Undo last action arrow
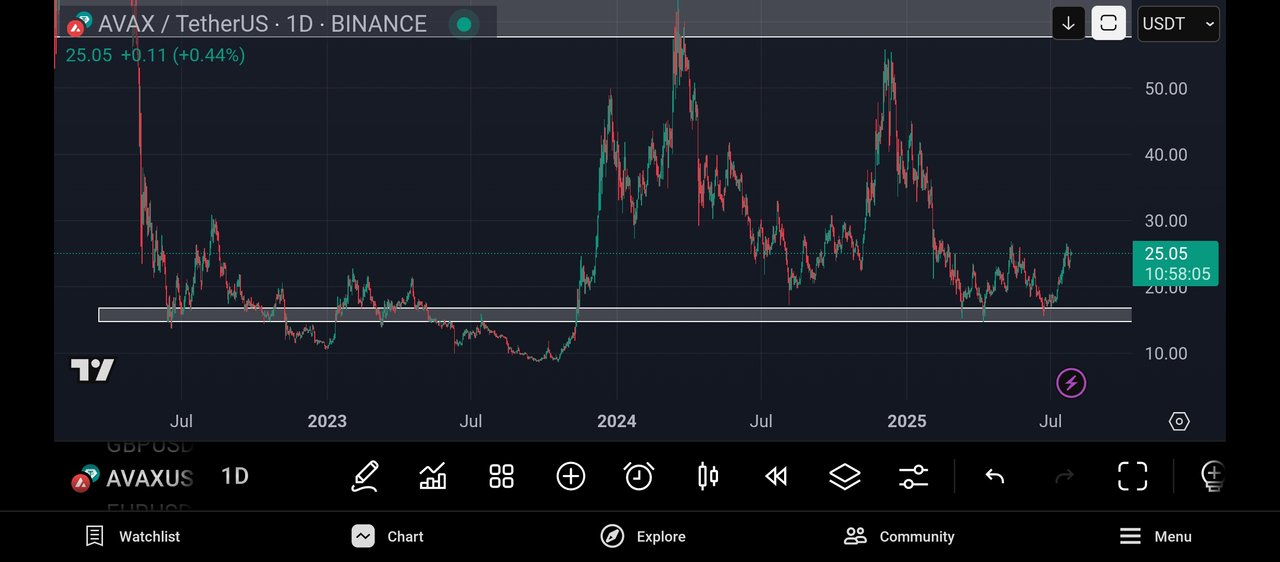 994,476
